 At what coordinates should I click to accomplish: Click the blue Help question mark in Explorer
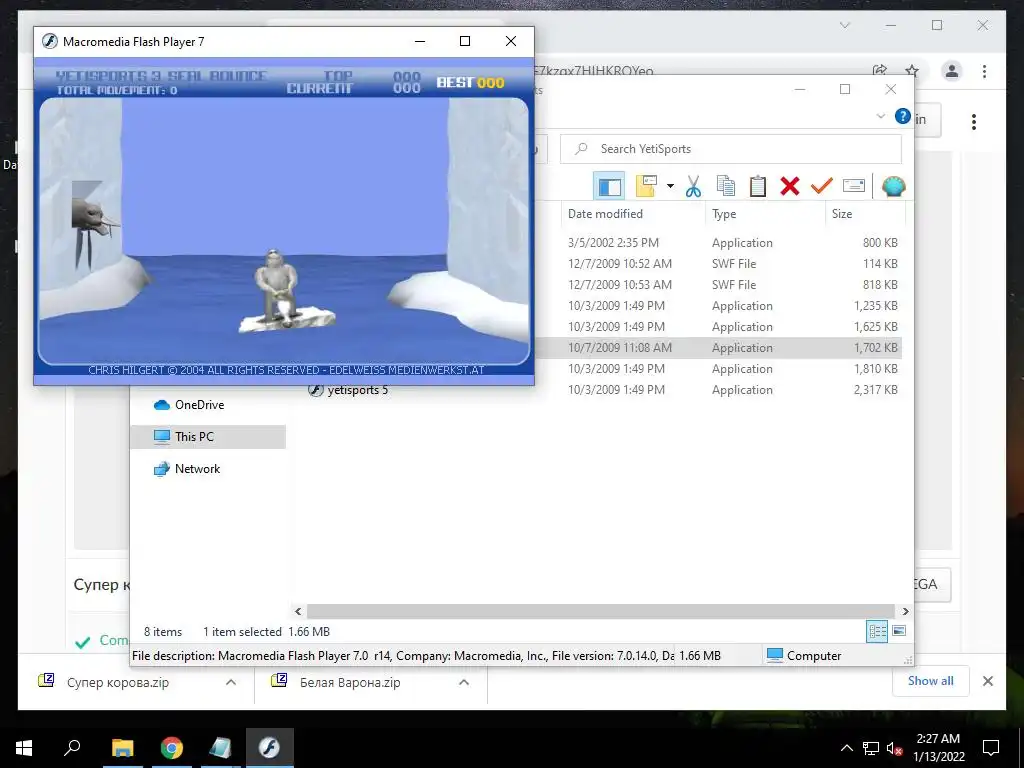(x=903, y=116)
